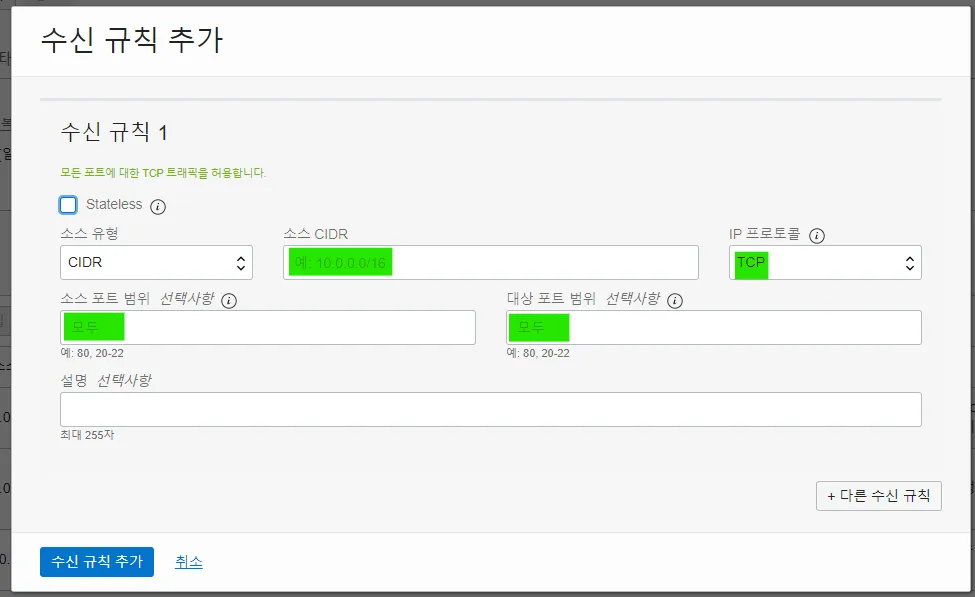
Task: Open the 소스 유형 dropdown showing CIDR
Action: click(x=156, y=262)
